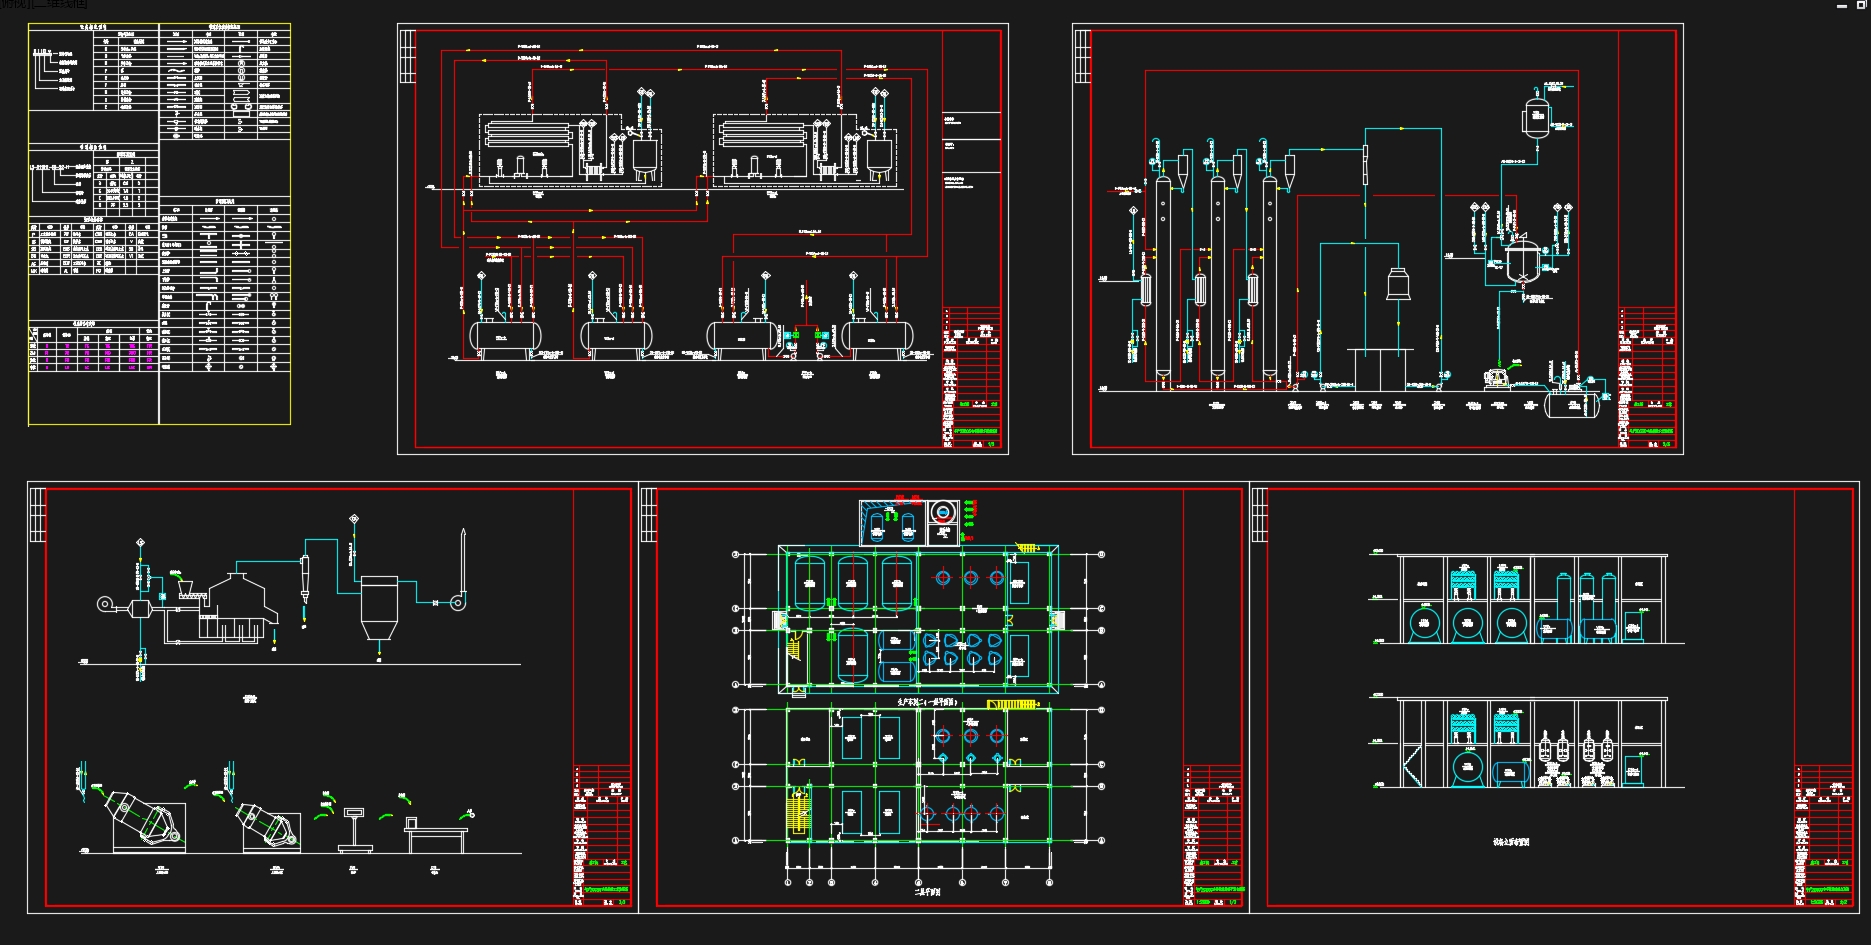
Task: Open the 二维线框 visual style viewport label
Action: (60, 4)
